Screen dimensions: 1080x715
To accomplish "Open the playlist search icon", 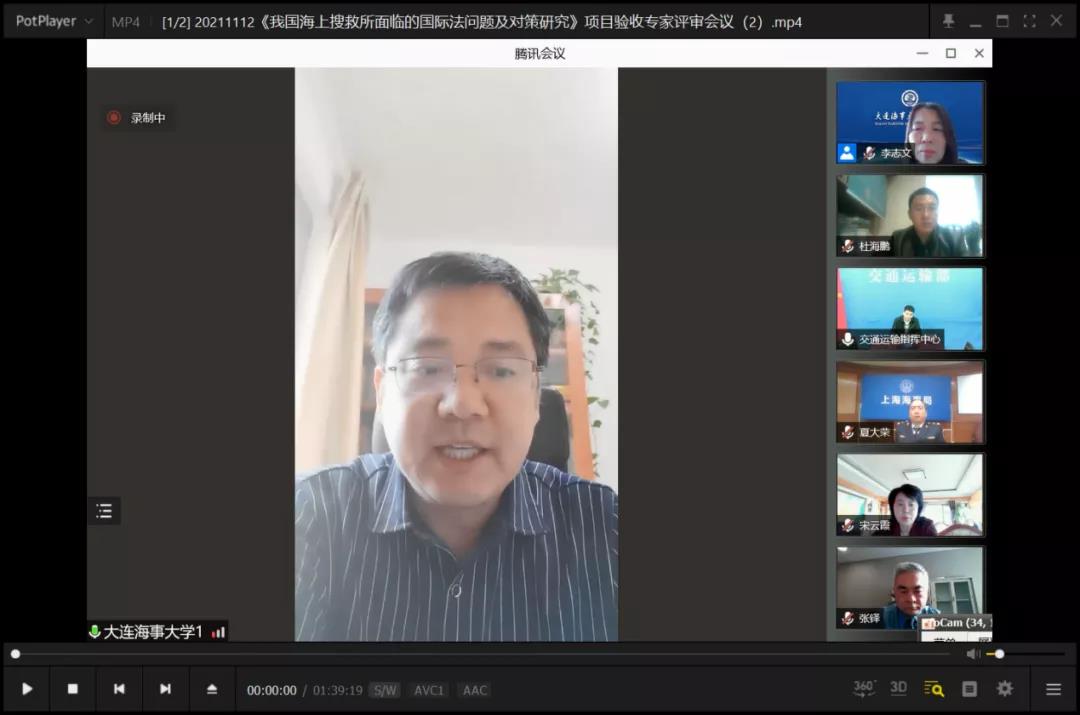I will [x=934, y=689].
